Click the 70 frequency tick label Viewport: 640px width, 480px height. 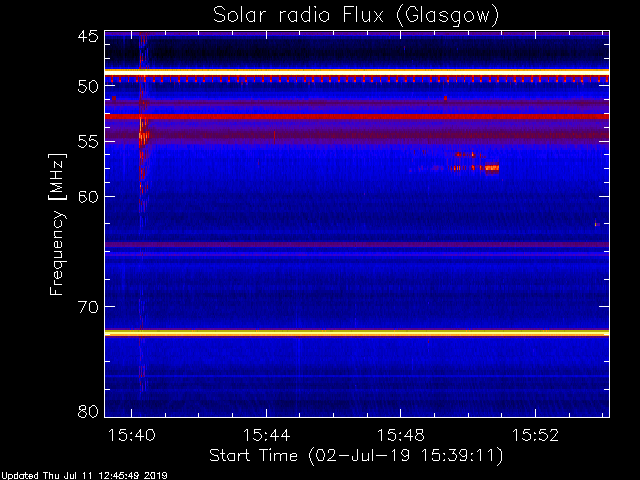coord(88,307)
